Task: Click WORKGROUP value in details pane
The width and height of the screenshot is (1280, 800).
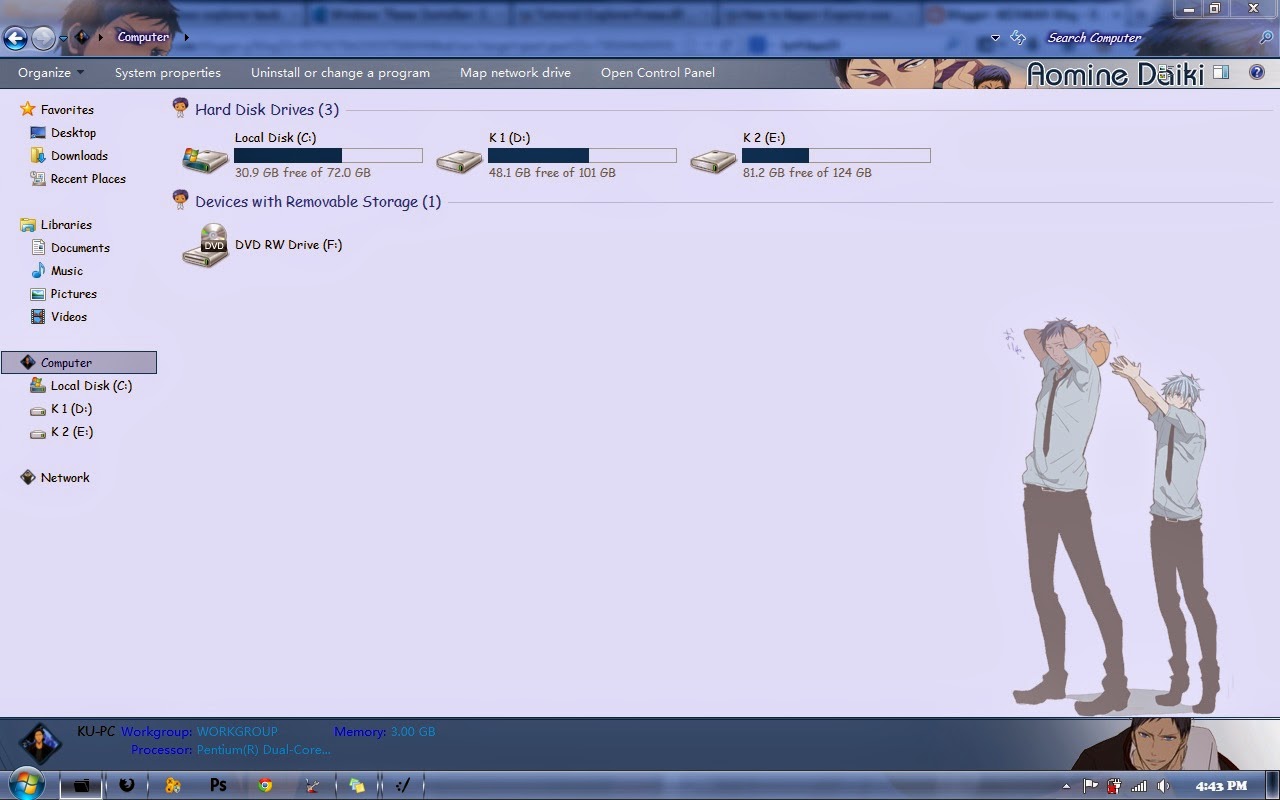Action: point(237,732)
